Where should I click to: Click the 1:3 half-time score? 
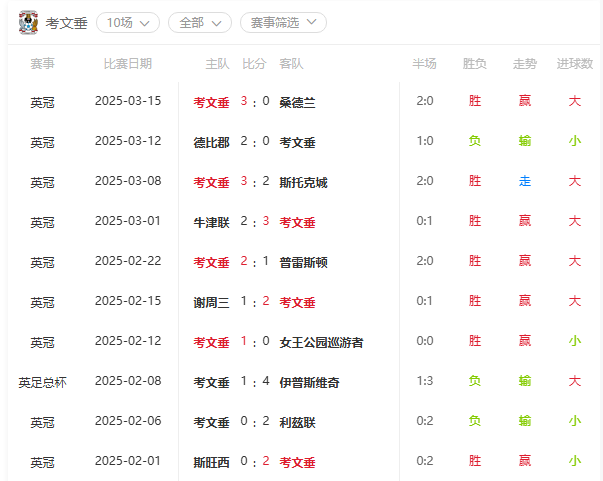[x=425, y=381]
